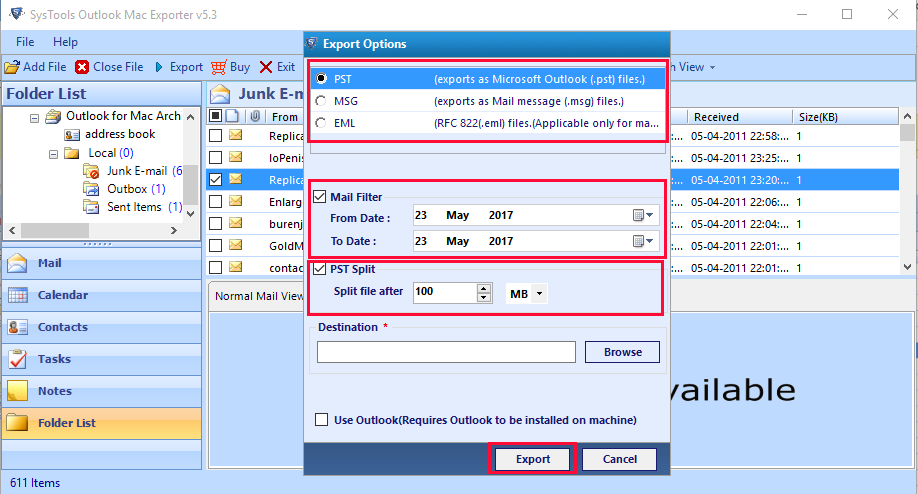Click the Browse button for destination
Screen dimensions: 918x494
pyautogui.click(x=622, y=352)
